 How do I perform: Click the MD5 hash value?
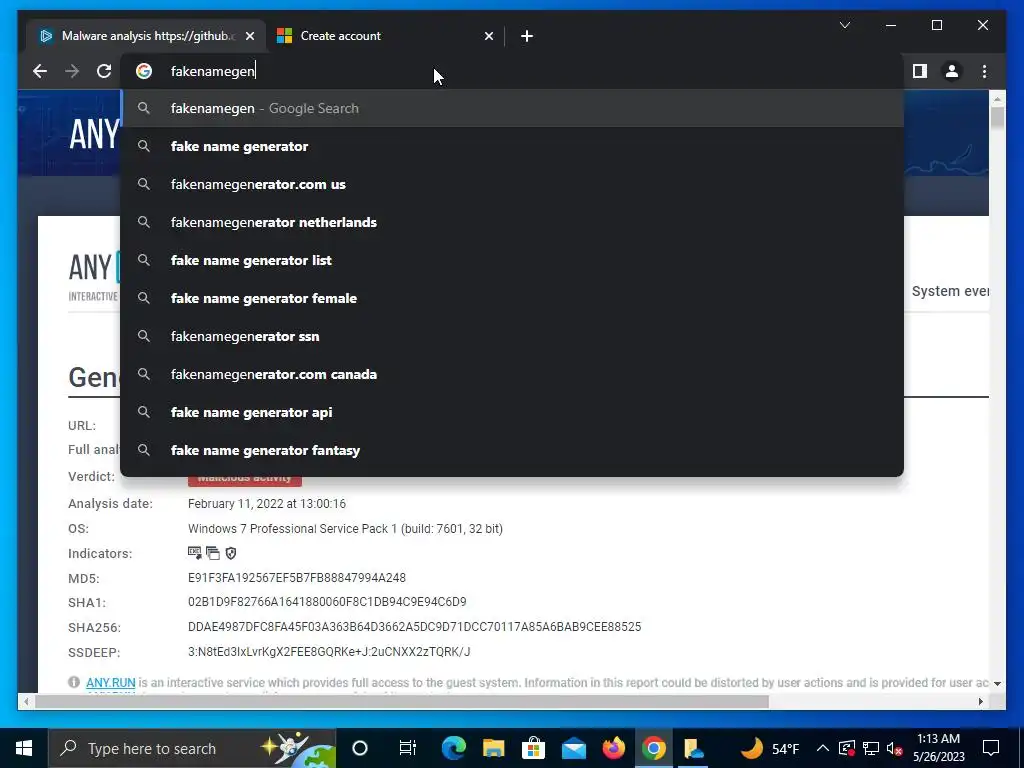pyautogui.click(x=296, y=578)
